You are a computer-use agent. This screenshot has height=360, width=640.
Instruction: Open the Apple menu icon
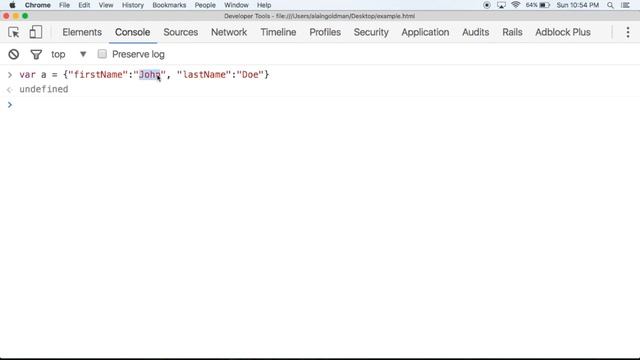12,5
